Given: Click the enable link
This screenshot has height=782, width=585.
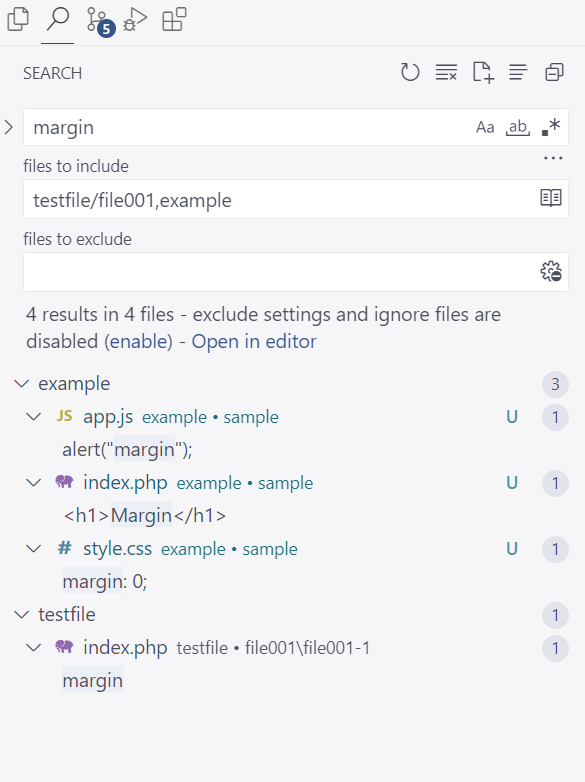Looking at the screenshot, I should pos(139,342).
